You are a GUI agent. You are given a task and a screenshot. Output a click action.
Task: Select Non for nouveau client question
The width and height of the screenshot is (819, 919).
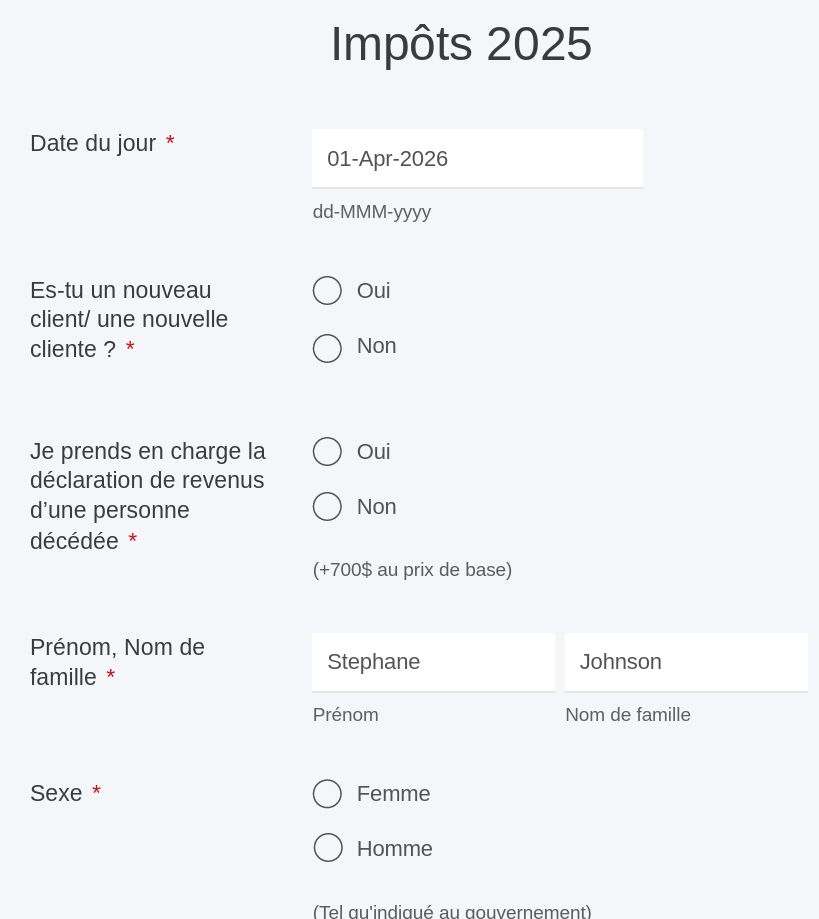pos(327,348)
